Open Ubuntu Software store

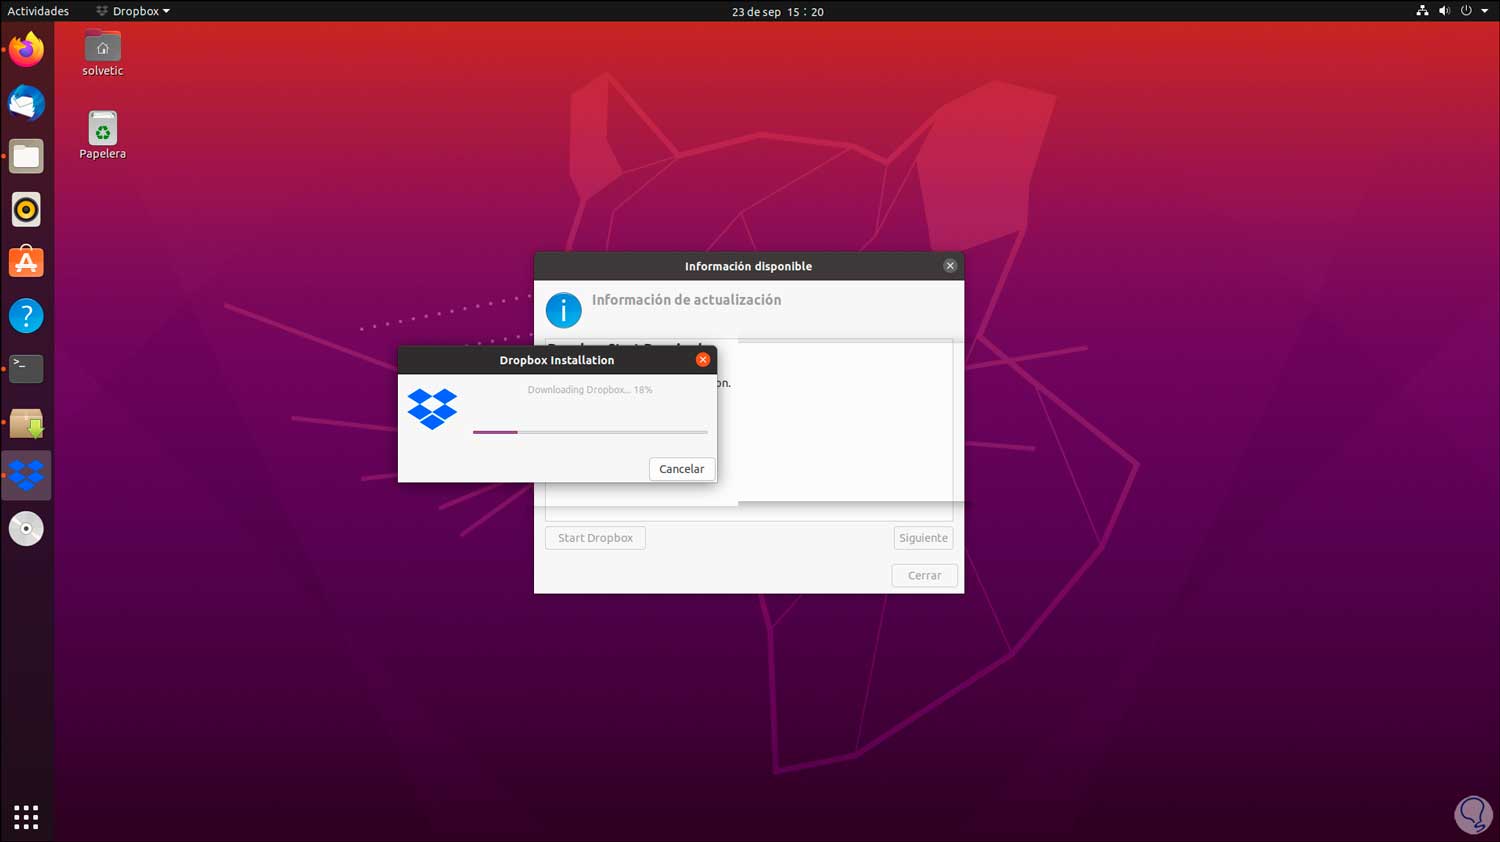tap(27, 262)
